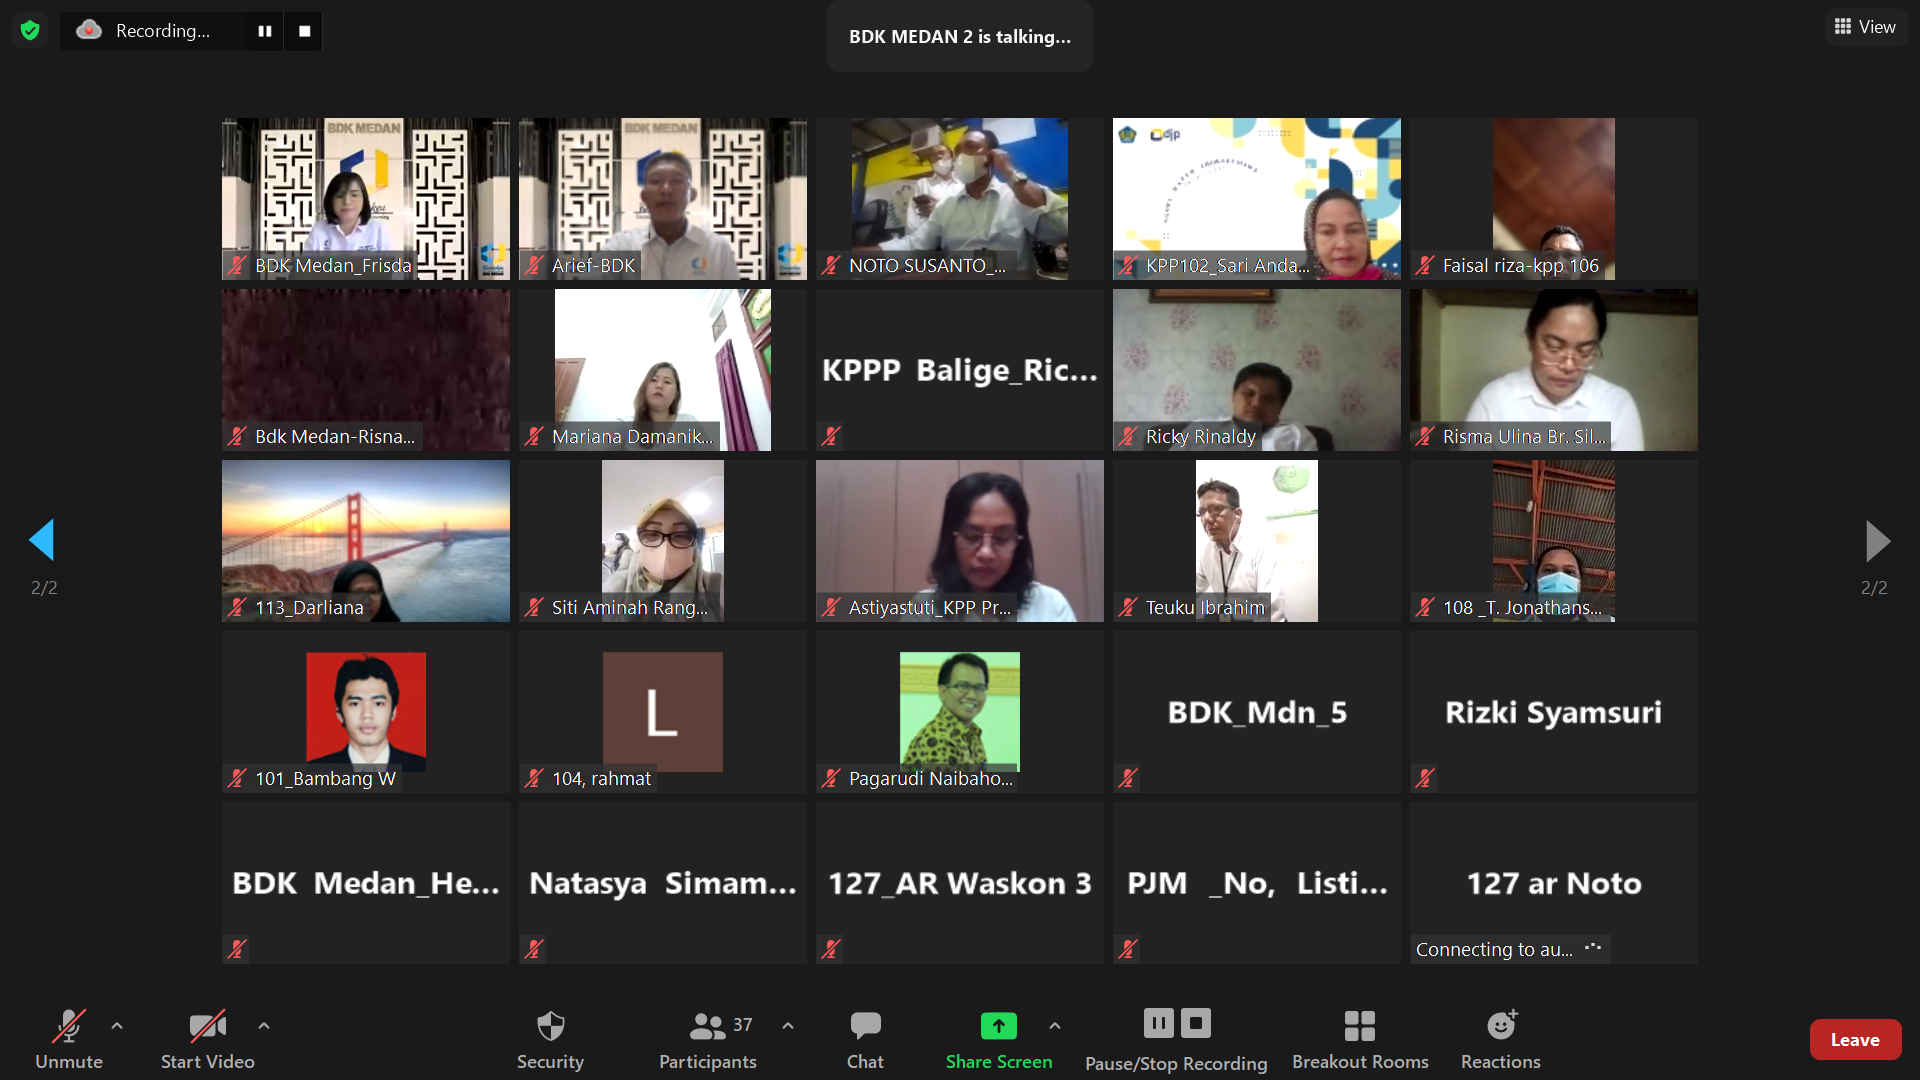1920x1080 pixels.
Task: Select Arief-BDK video thumbnail
Action: [662, 198]
